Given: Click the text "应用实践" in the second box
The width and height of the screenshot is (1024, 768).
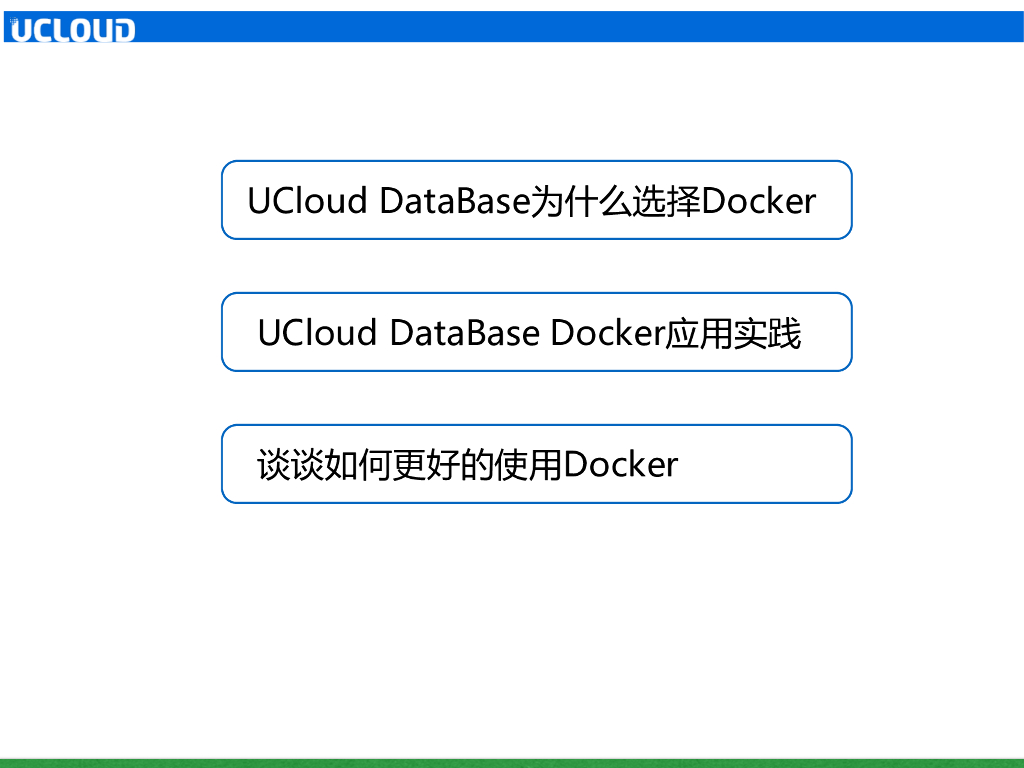Looking at the screenshot, I should click(x=734, y=333).
